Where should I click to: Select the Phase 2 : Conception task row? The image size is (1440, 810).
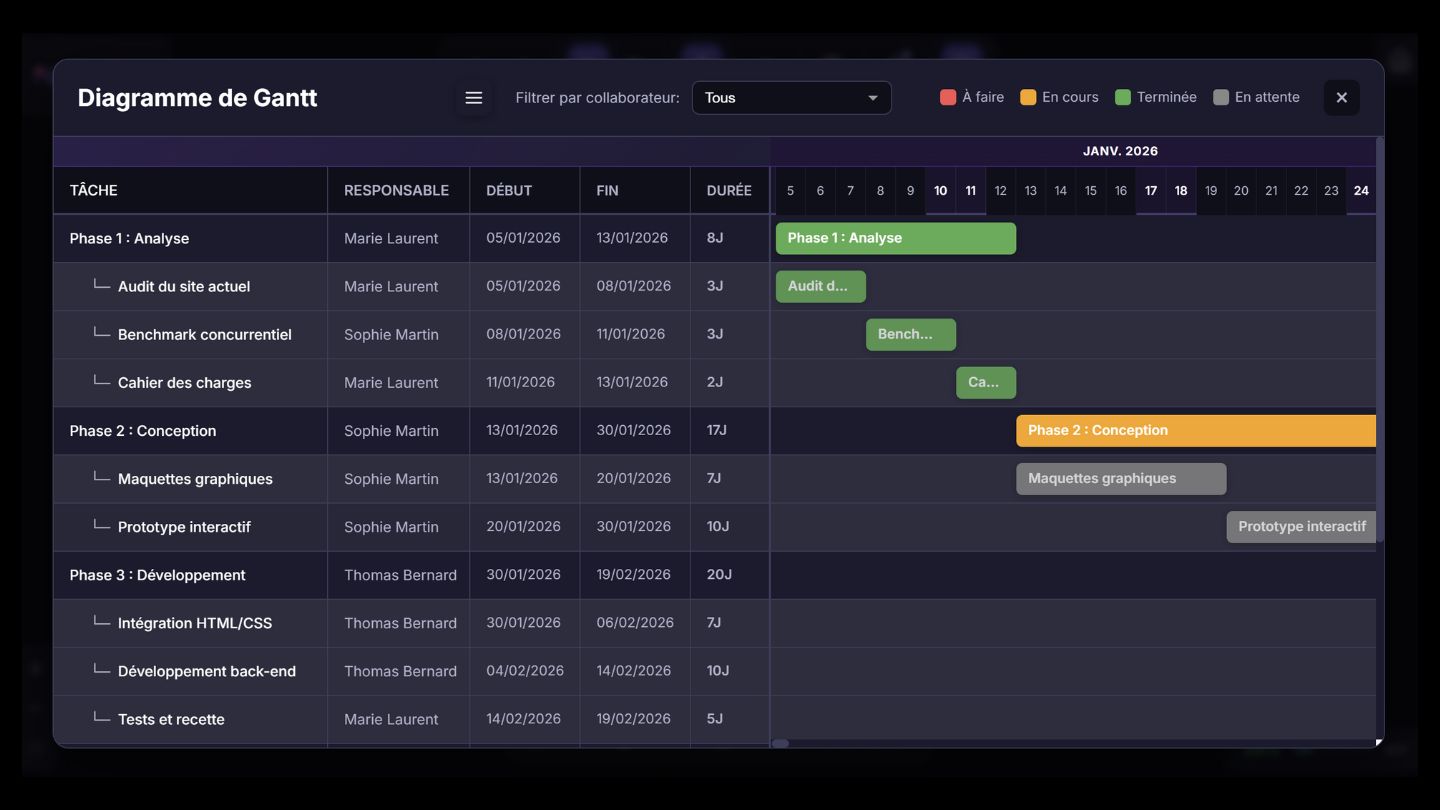tap(411, 430)
